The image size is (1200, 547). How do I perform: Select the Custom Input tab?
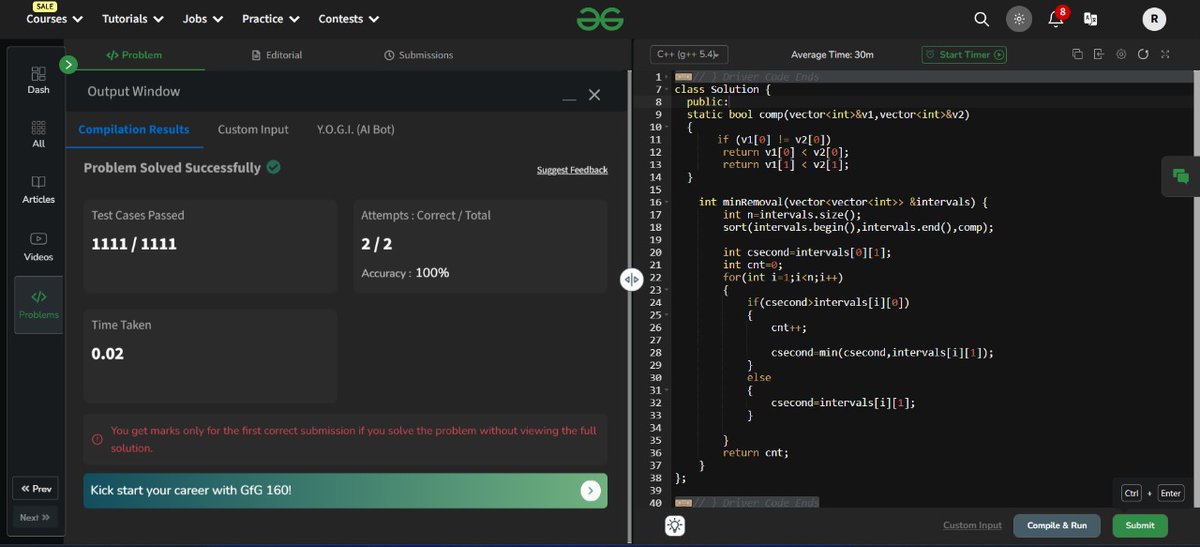(253, 129)
